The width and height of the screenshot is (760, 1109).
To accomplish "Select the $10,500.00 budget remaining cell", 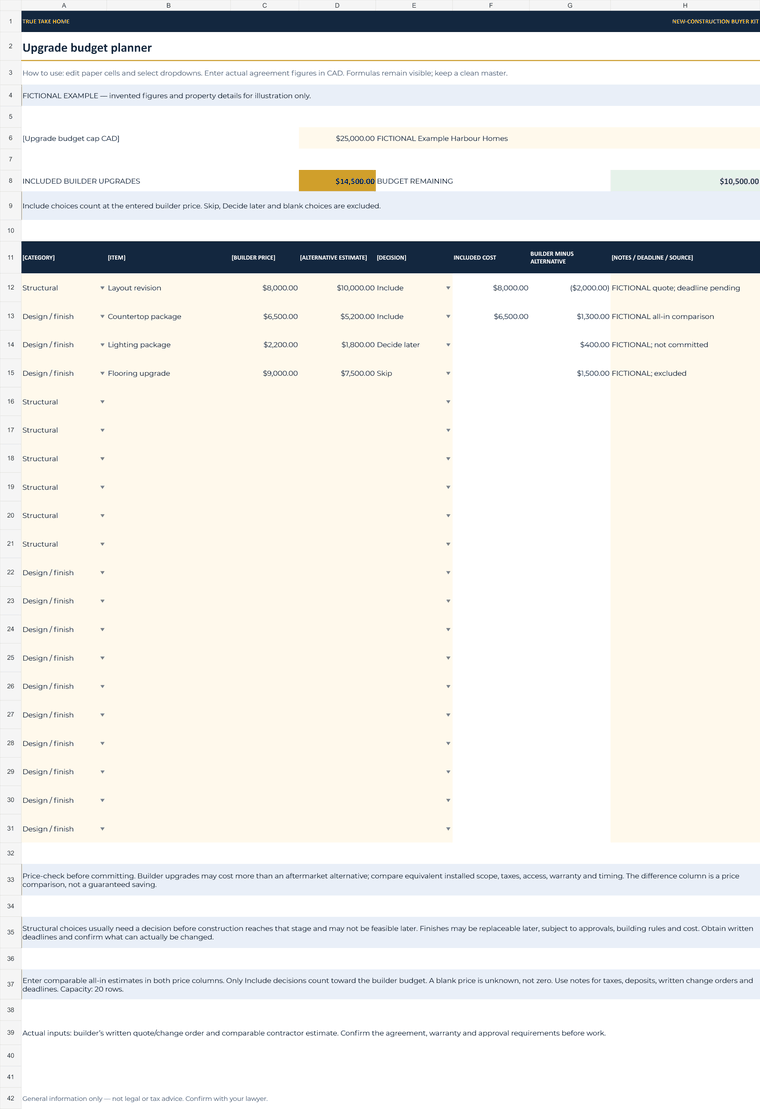I will pos(685,181).
